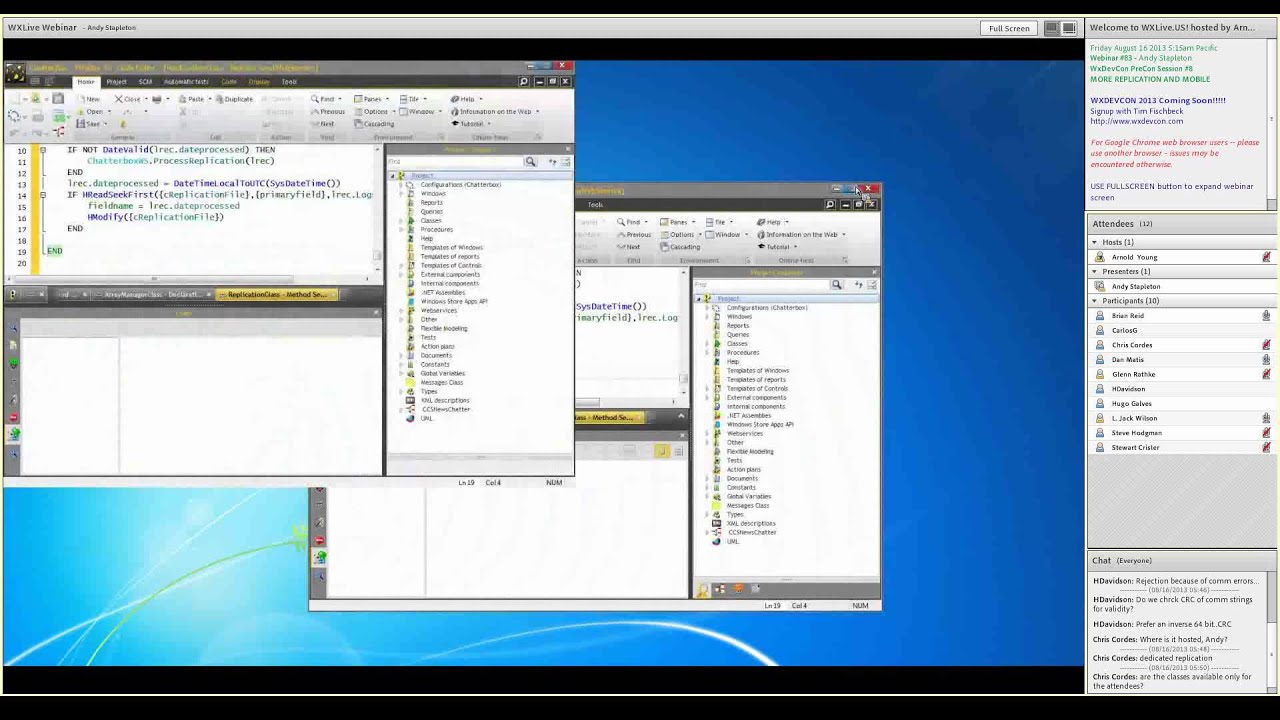Click Arnold Young's muted microphone icon
The width and height of the screenshot is (1280, 720).
pyautogui.click(x=1266, y=257)
